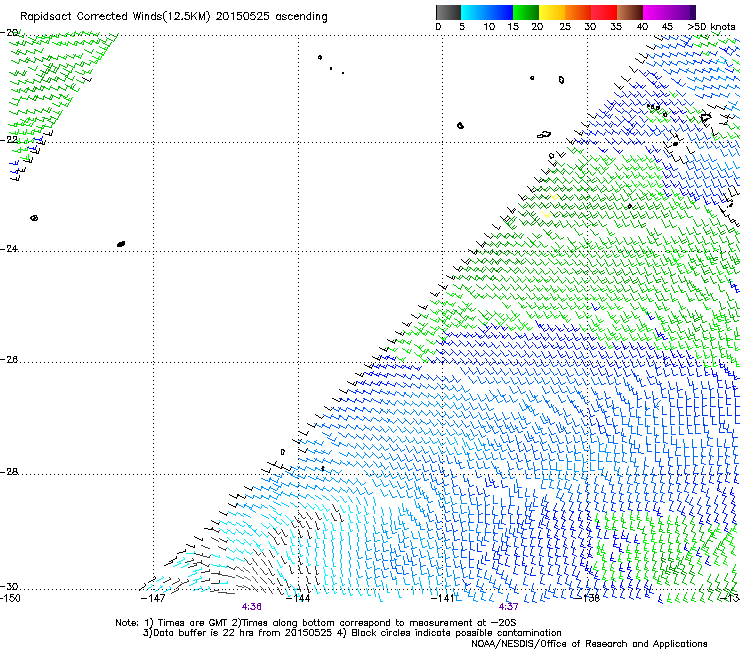Click the -141 longitude axis label

[x=442, y=598]
